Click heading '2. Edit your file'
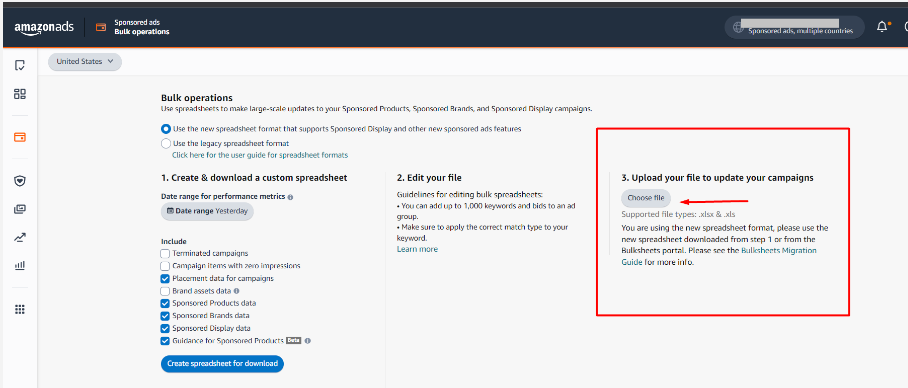This screenshot has width=908, height=388. tap(429, 178)
